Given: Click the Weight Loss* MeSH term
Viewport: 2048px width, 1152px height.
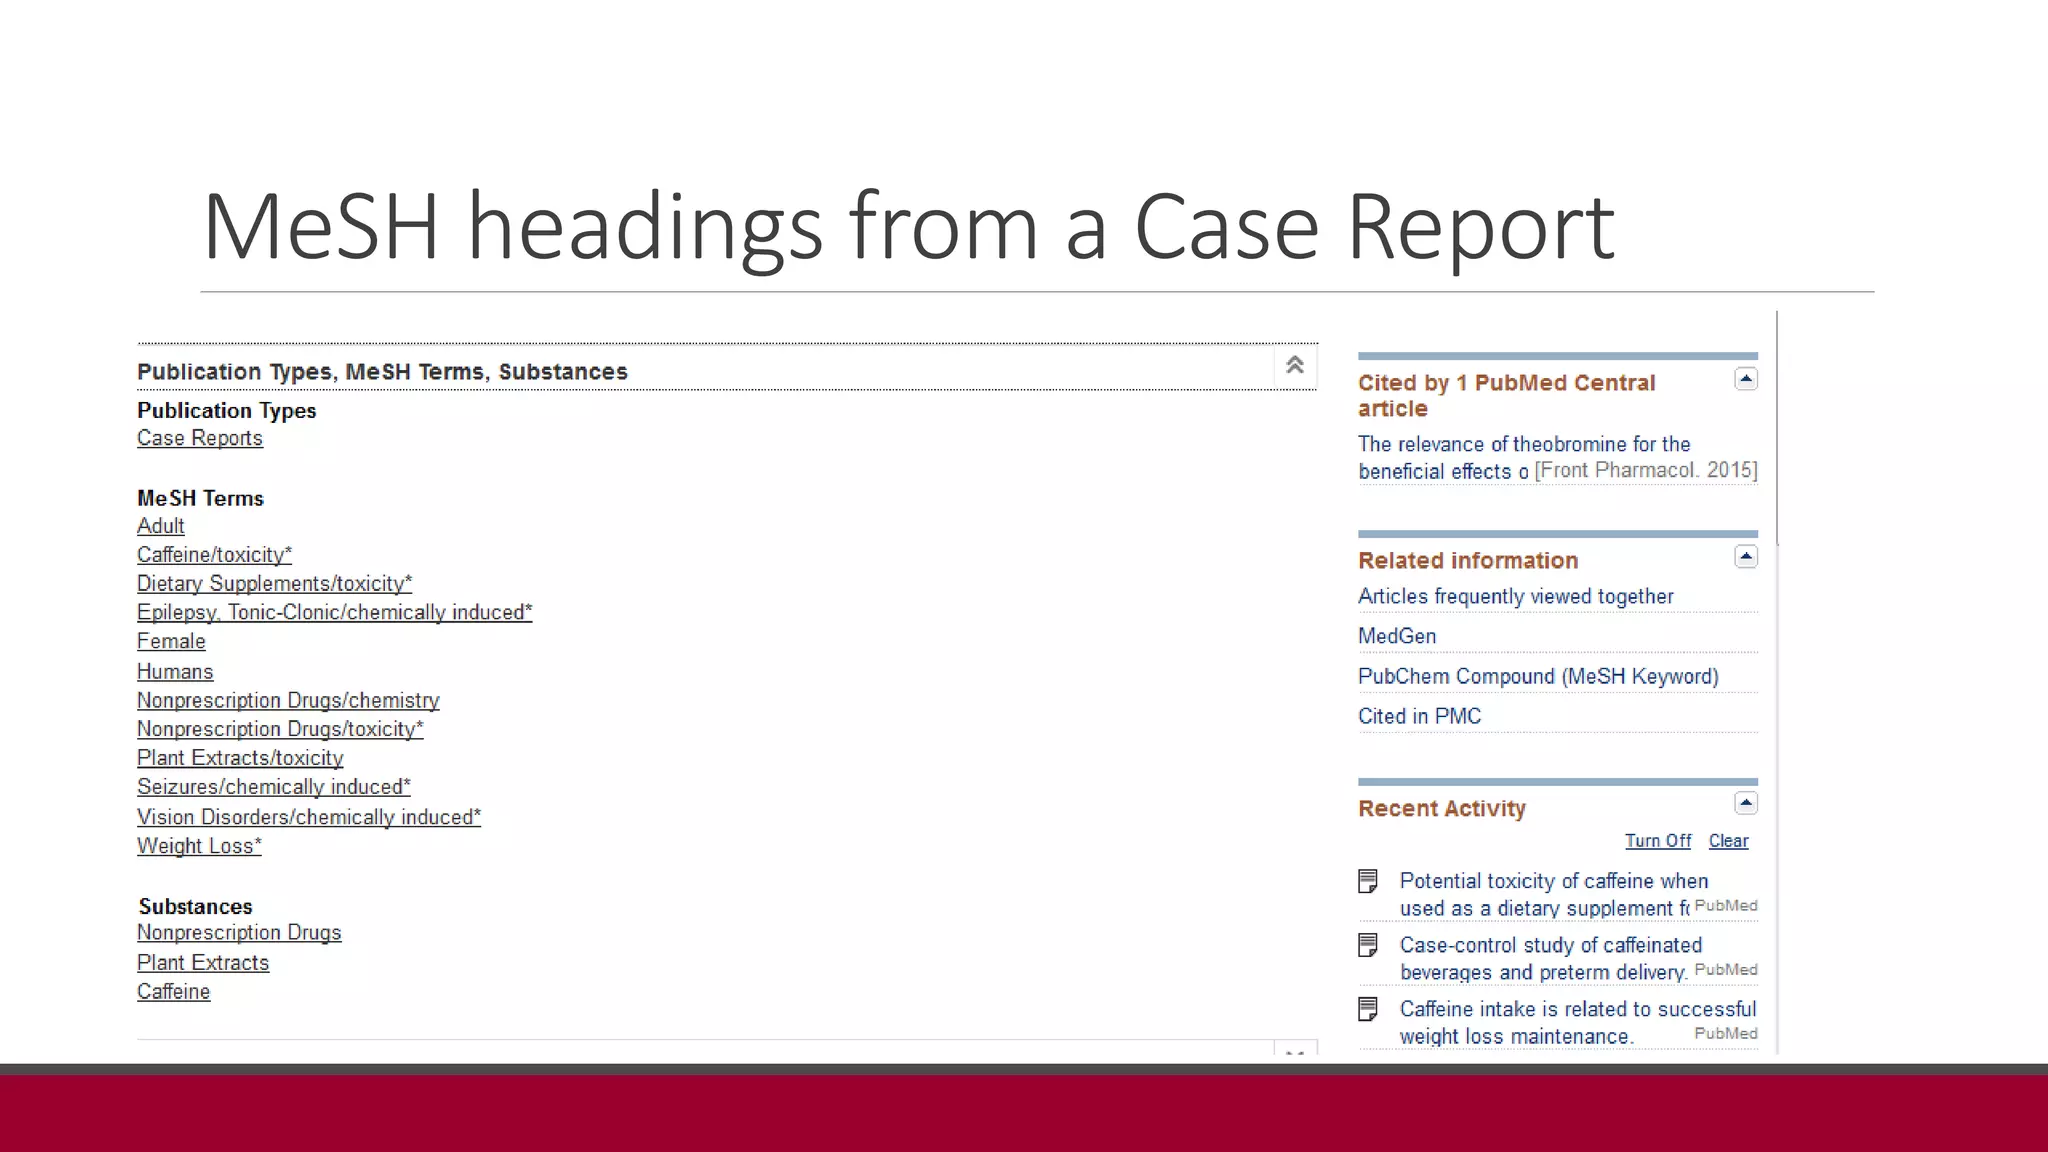Looking at the screenshot, I should coord(199,846).
